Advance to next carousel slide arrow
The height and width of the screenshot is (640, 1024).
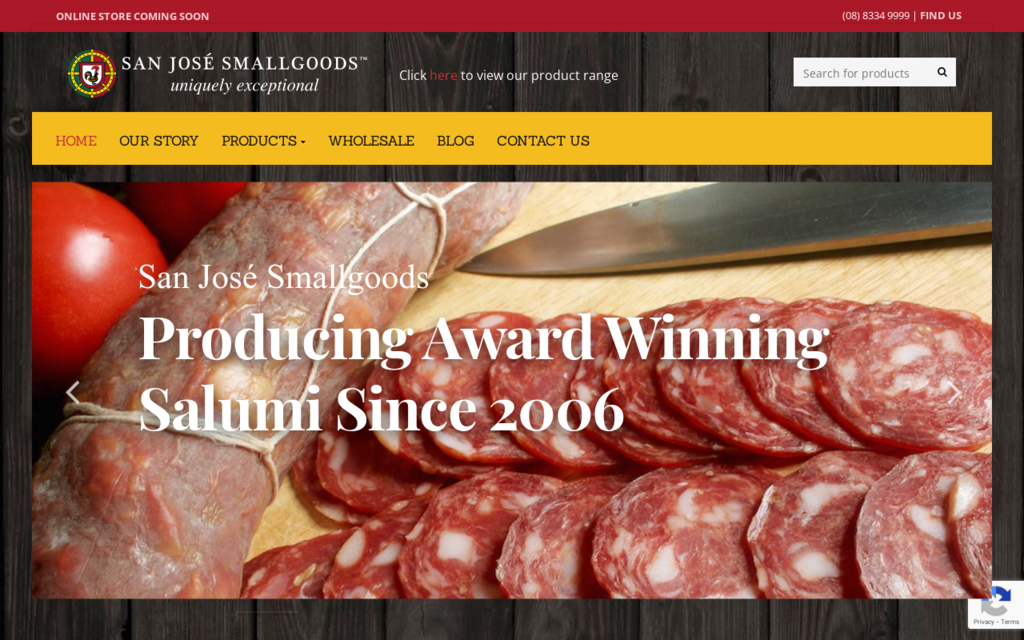954,392
